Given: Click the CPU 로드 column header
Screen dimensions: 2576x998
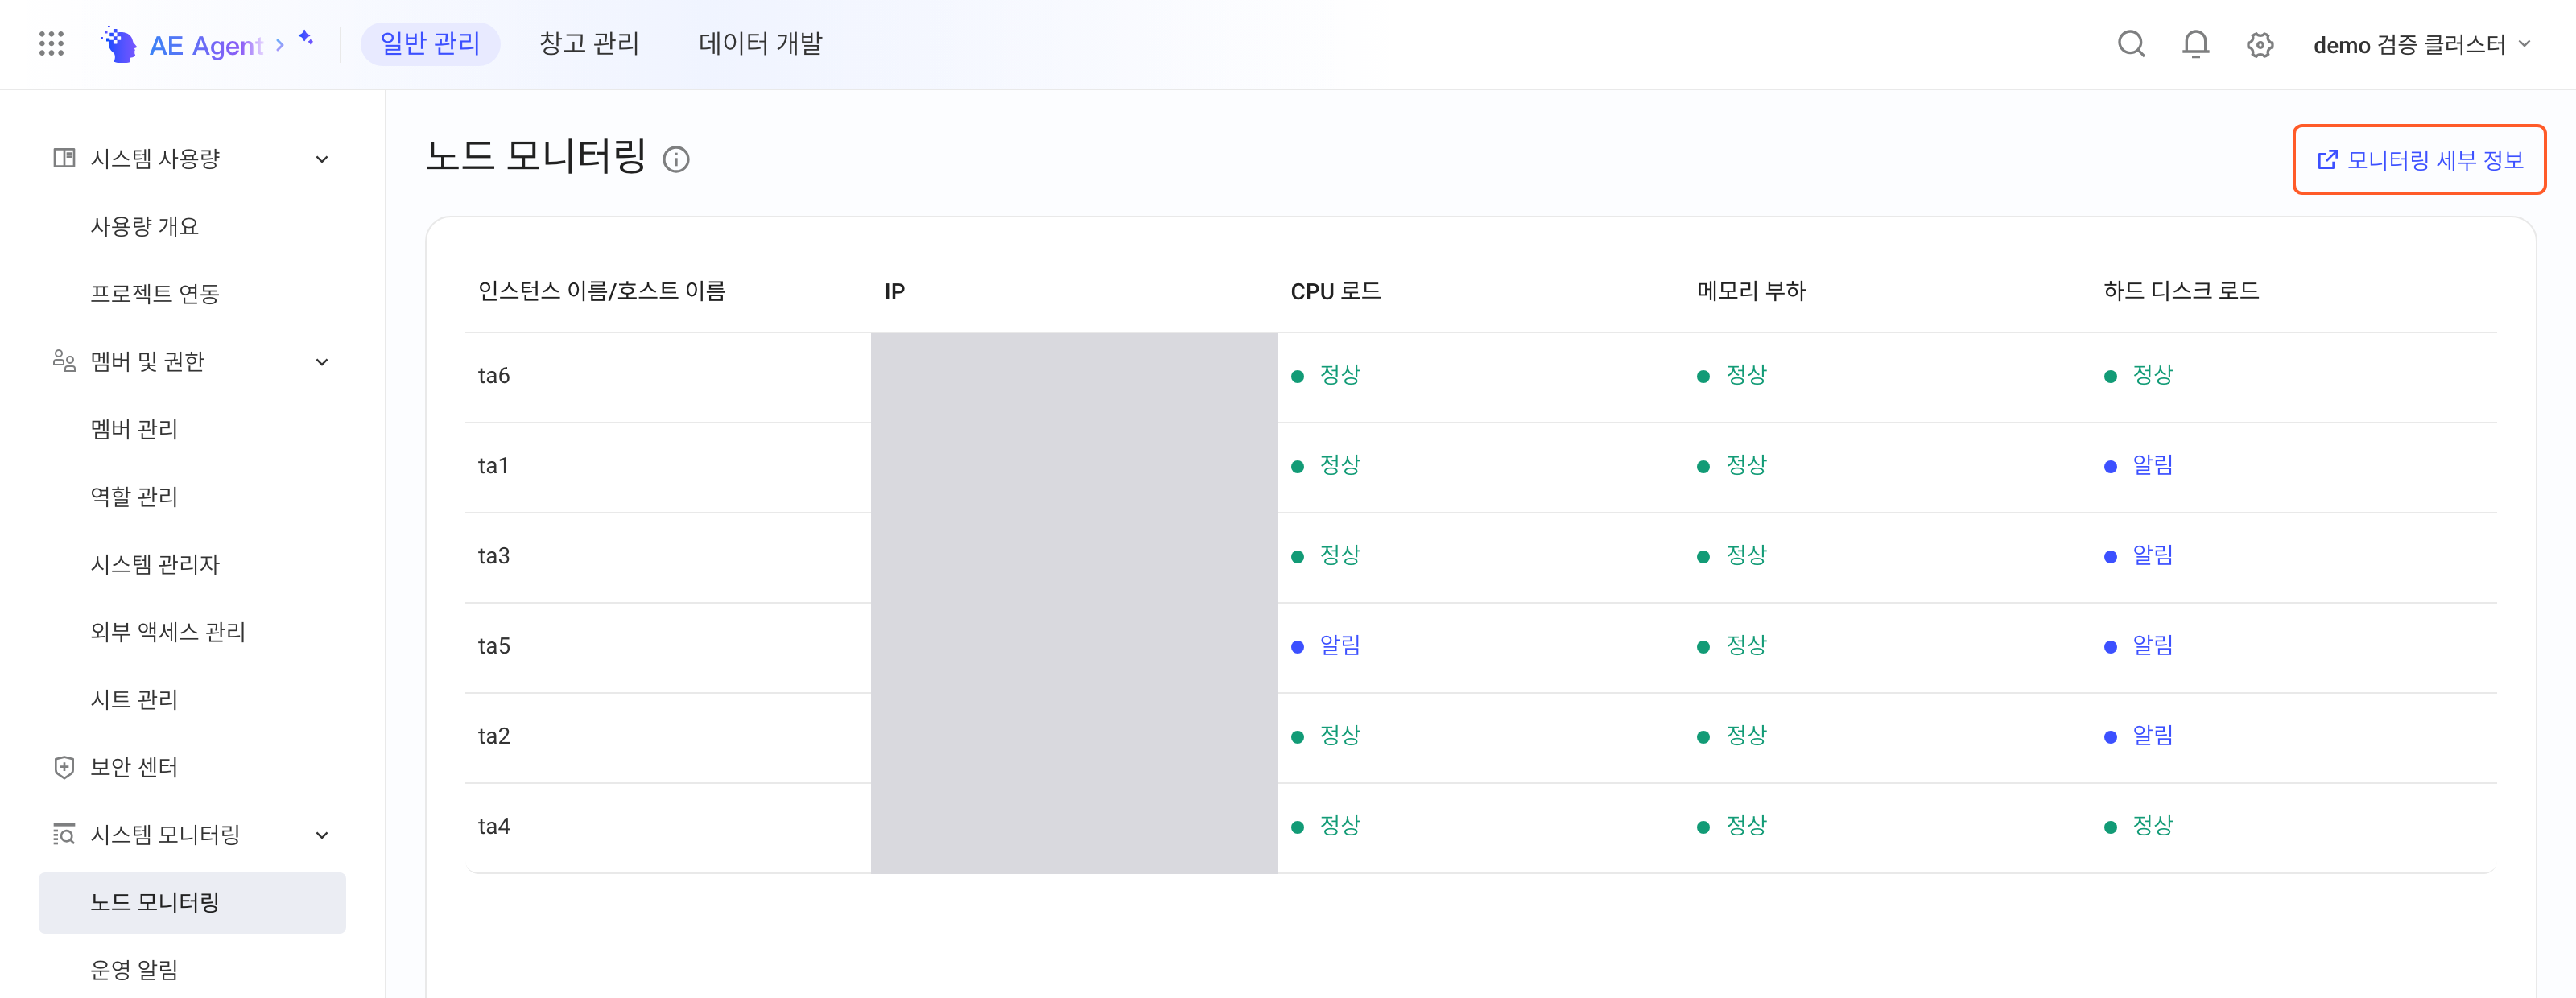Looking at the screenshot, I should 1335,291.
